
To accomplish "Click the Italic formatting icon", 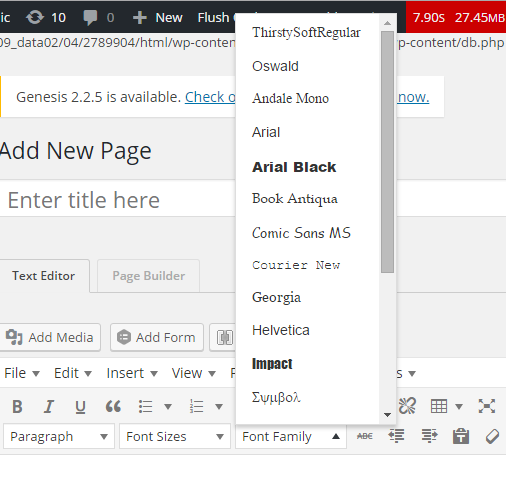I will coord(49,406).
